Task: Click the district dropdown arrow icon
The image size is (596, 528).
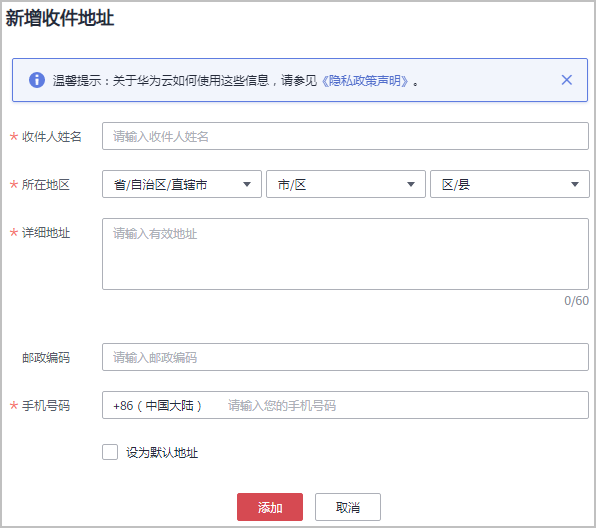Action: (x=575, y=184)
